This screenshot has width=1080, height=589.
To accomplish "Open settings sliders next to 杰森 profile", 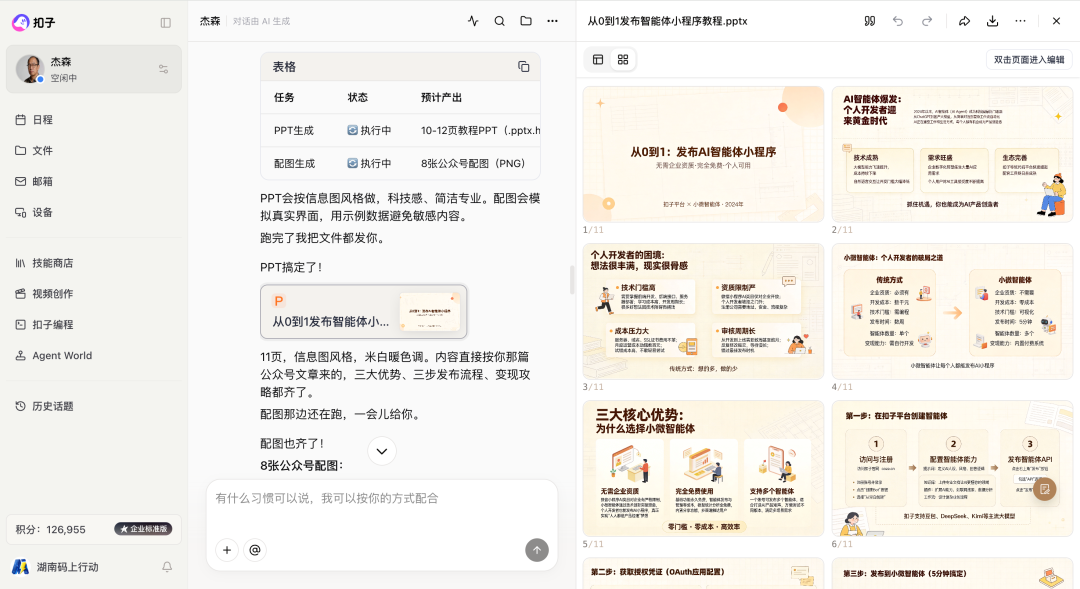I will point(163,69).
